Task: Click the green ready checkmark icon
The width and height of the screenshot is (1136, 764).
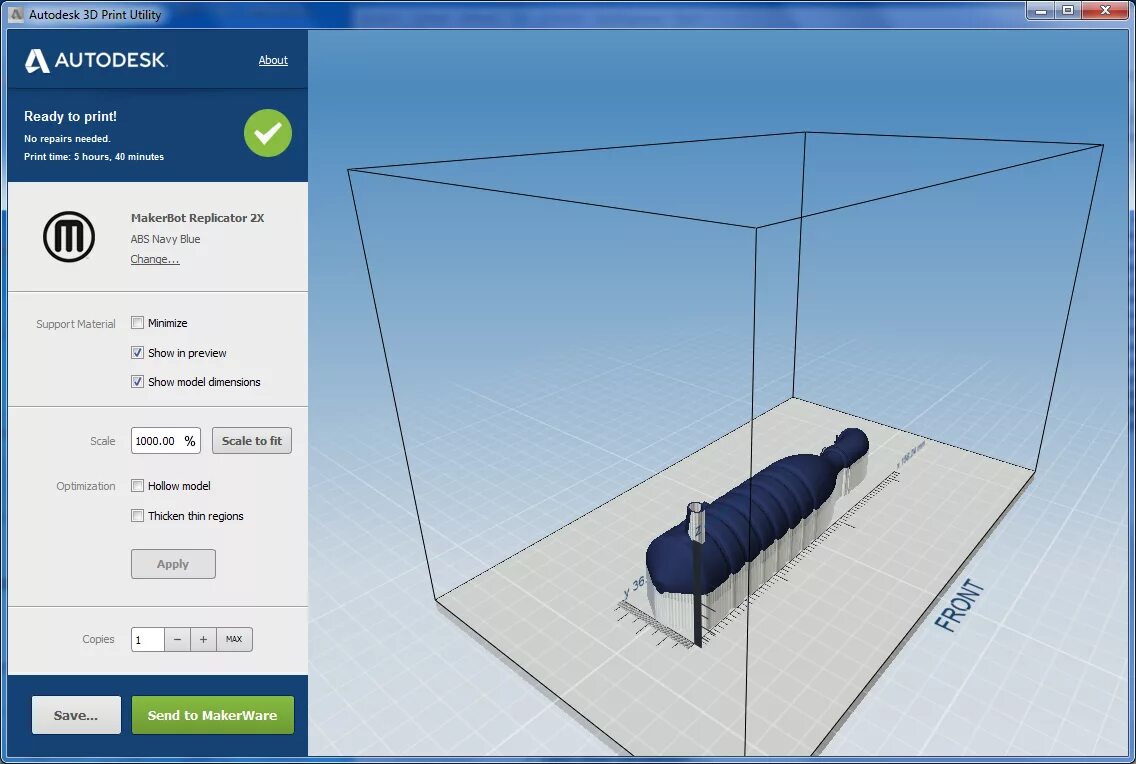Action: coord(268,133)
